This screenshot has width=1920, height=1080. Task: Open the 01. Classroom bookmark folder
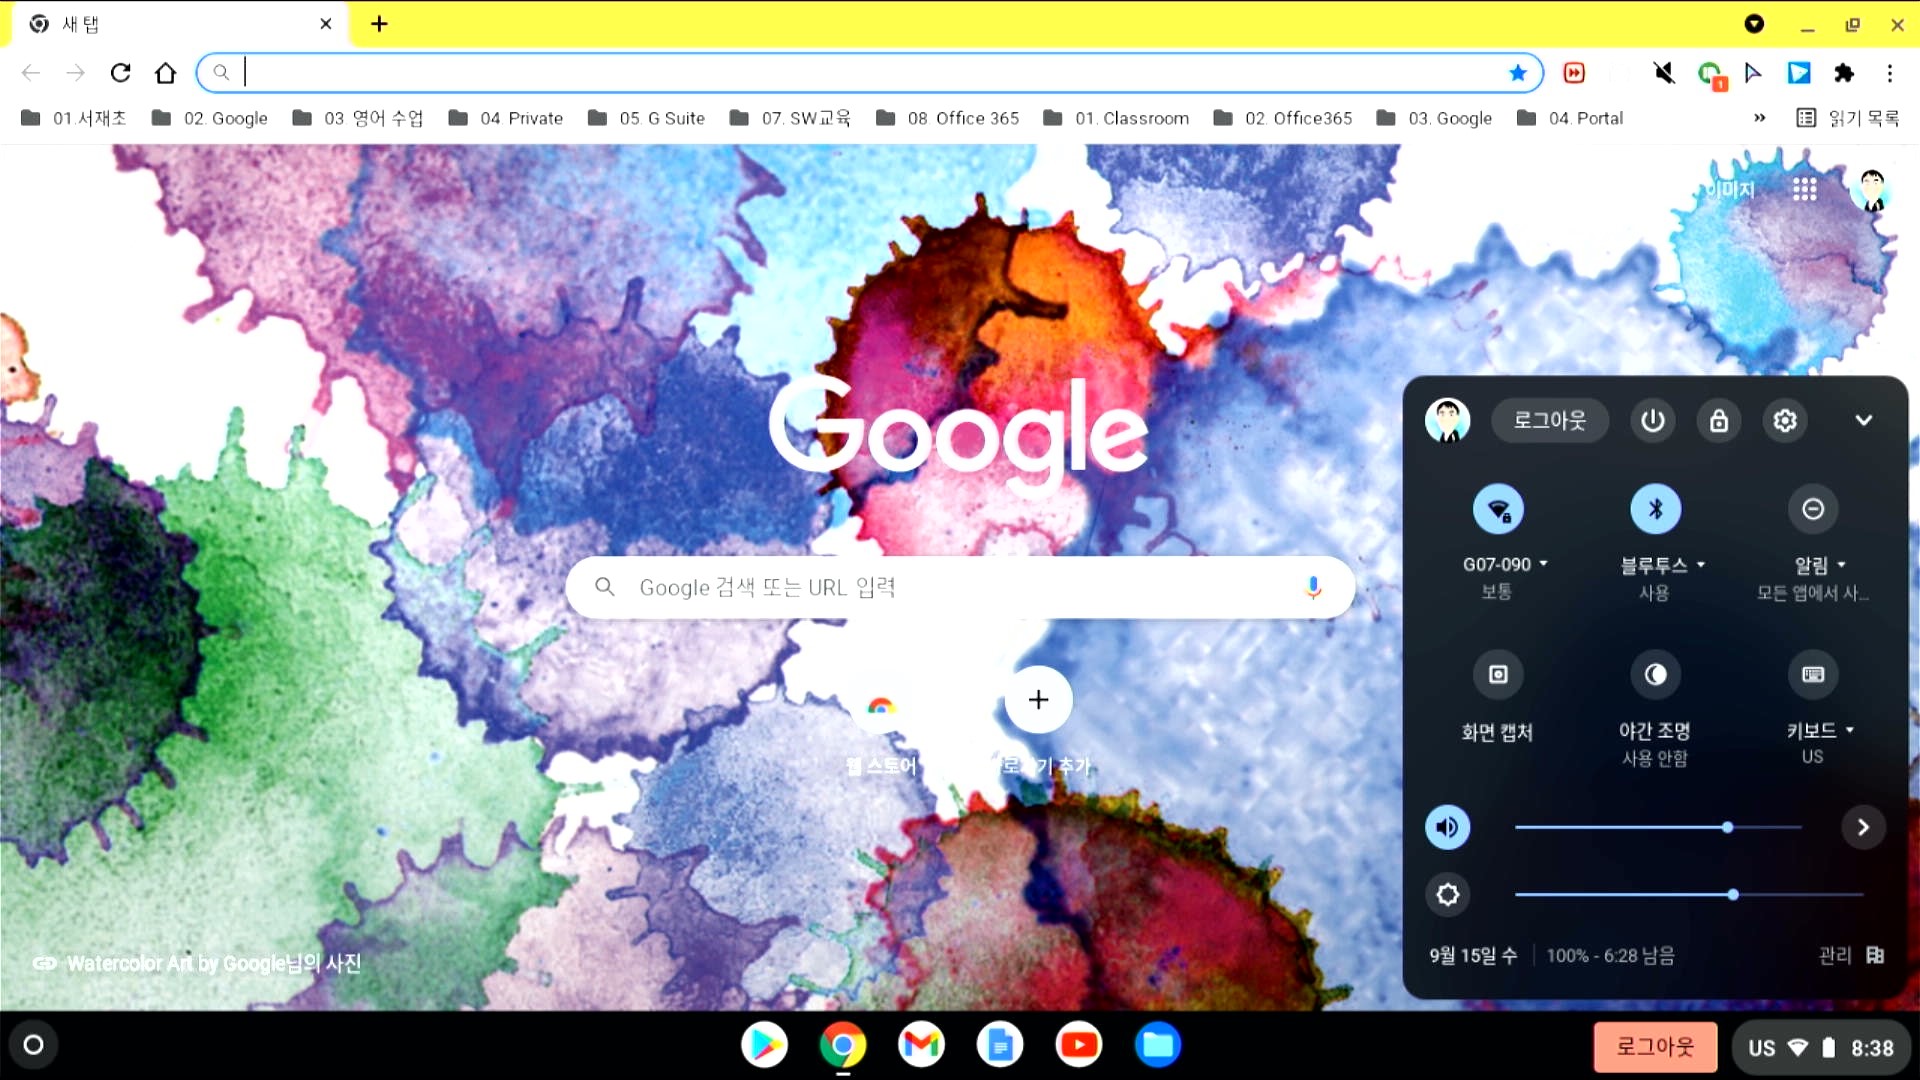tap(1116, 118)
